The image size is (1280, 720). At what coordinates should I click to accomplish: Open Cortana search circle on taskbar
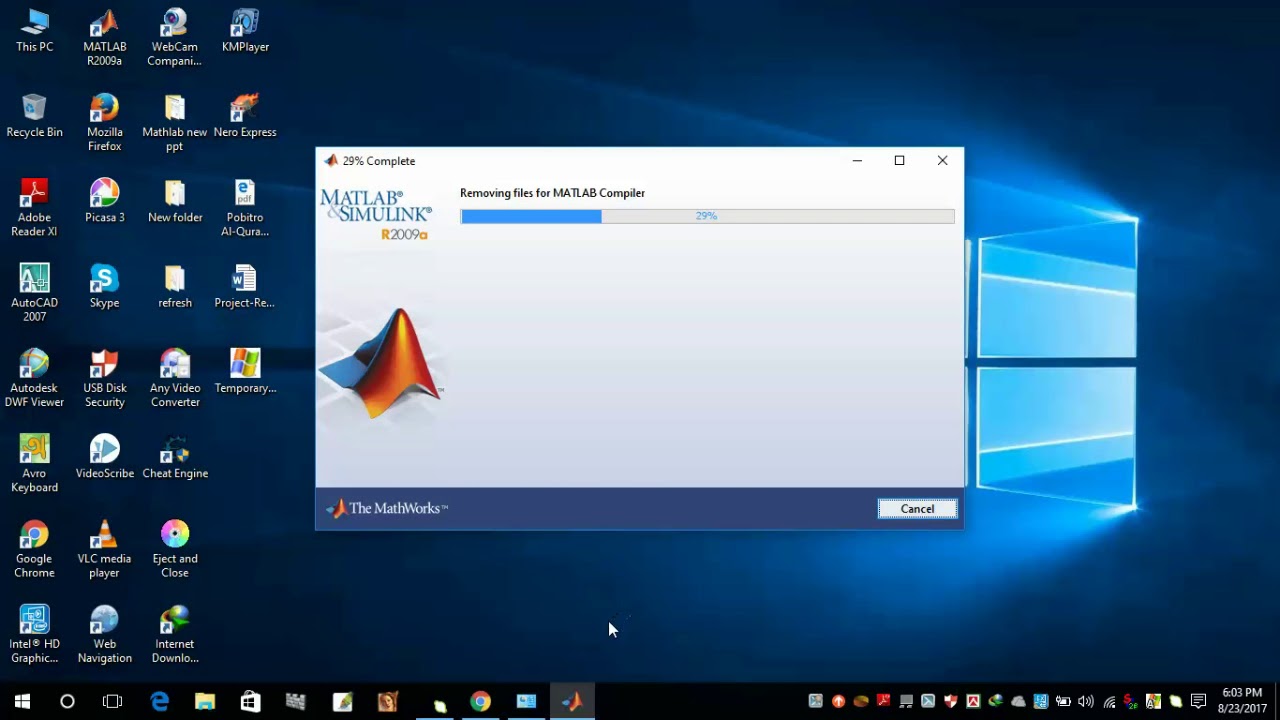pos(67,702)
